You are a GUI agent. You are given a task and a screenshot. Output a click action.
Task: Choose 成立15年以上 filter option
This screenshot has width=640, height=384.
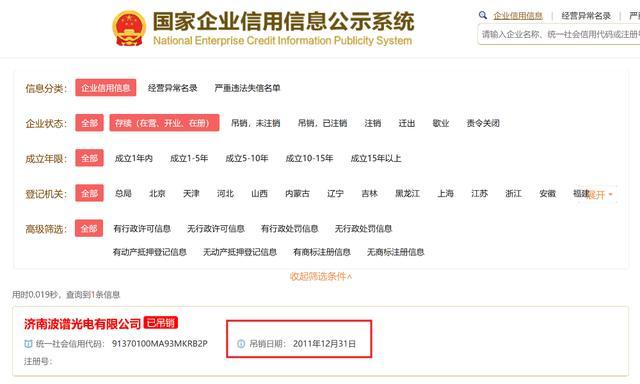(x=376, y=158)
